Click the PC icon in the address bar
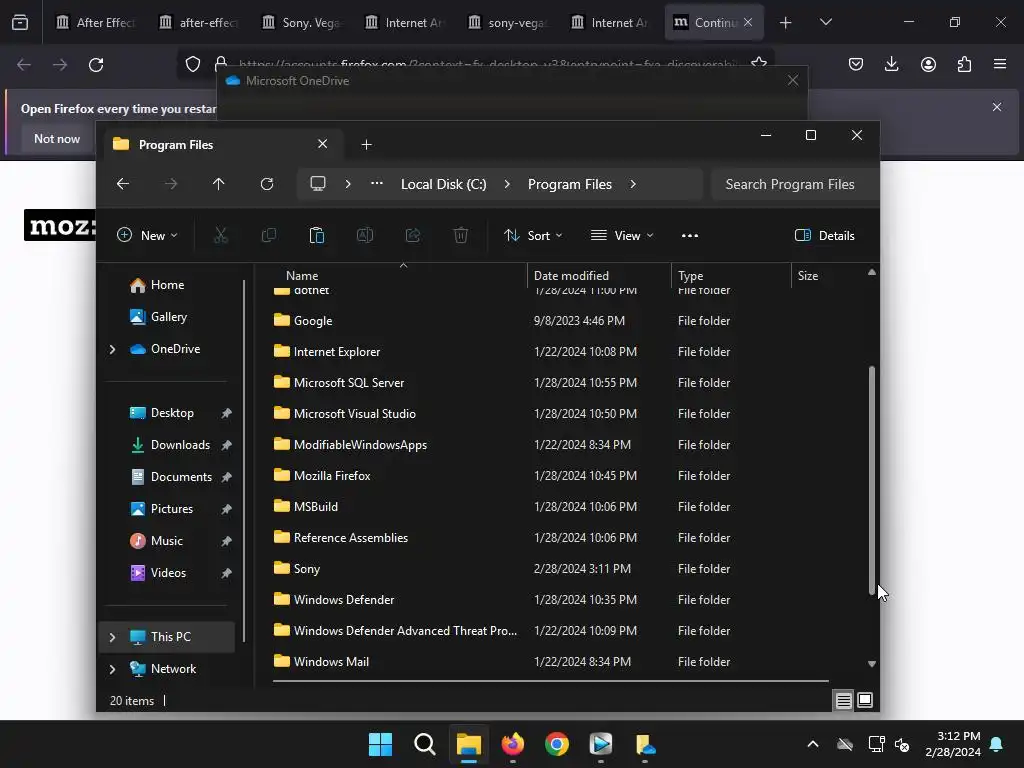Viewport: 1024px width, 768px height. (x=318, y=184)
